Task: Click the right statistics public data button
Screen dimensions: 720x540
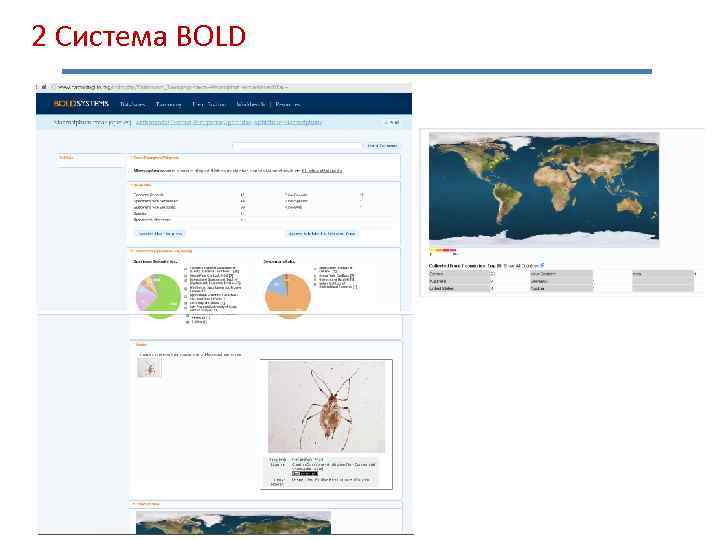Action: [321, 234]
